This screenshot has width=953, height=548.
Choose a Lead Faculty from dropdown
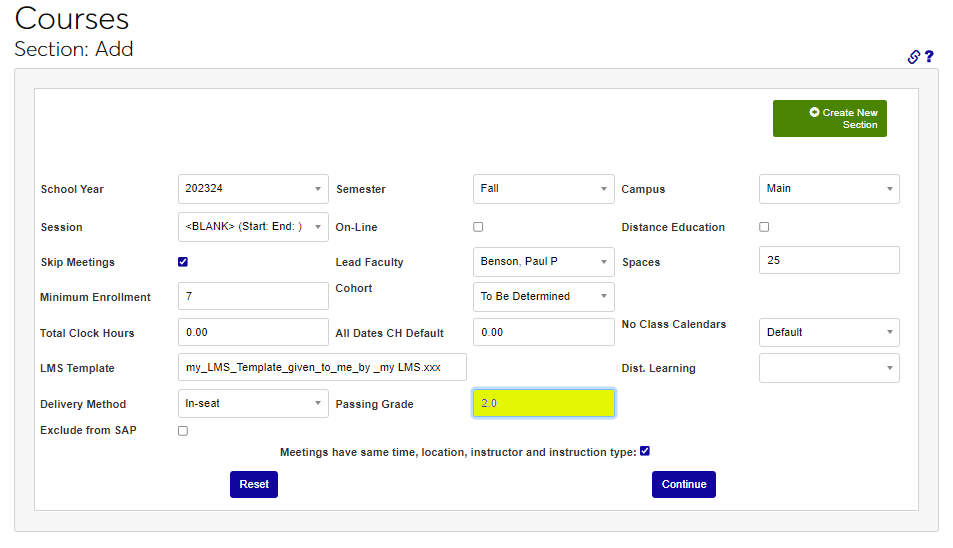[x=543, y=262]
